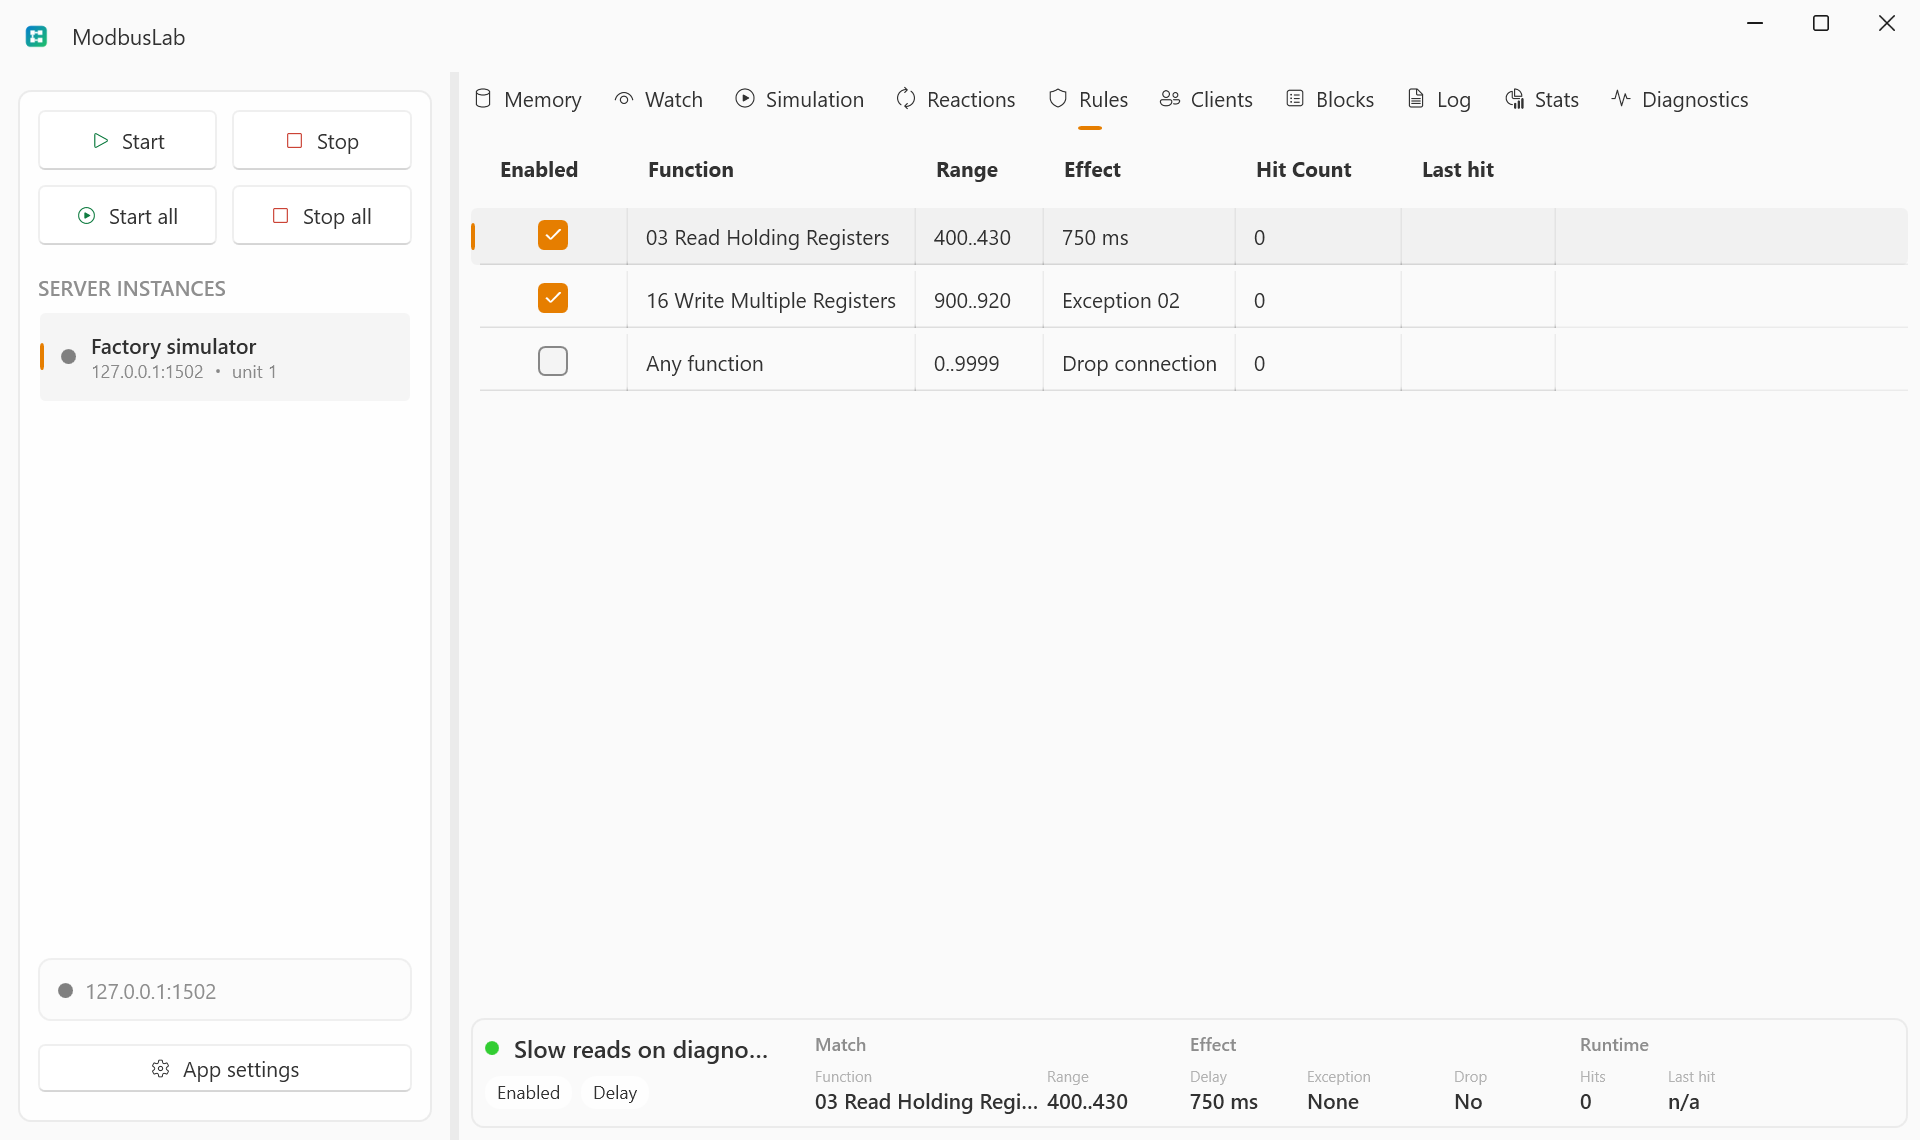Click the 400..430 range cell in the table
The height and width of the screenshot is (1140, 1920).
(x=979, y=237)
